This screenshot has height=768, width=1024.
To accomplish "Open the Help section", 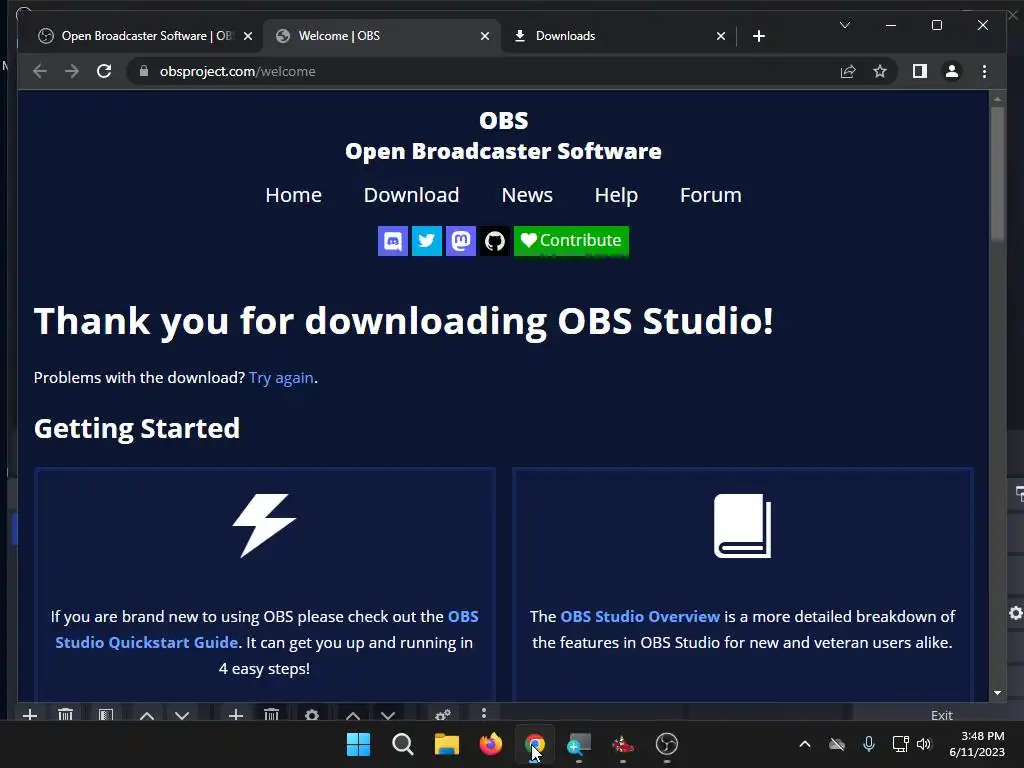I will (x=616, y=195).
